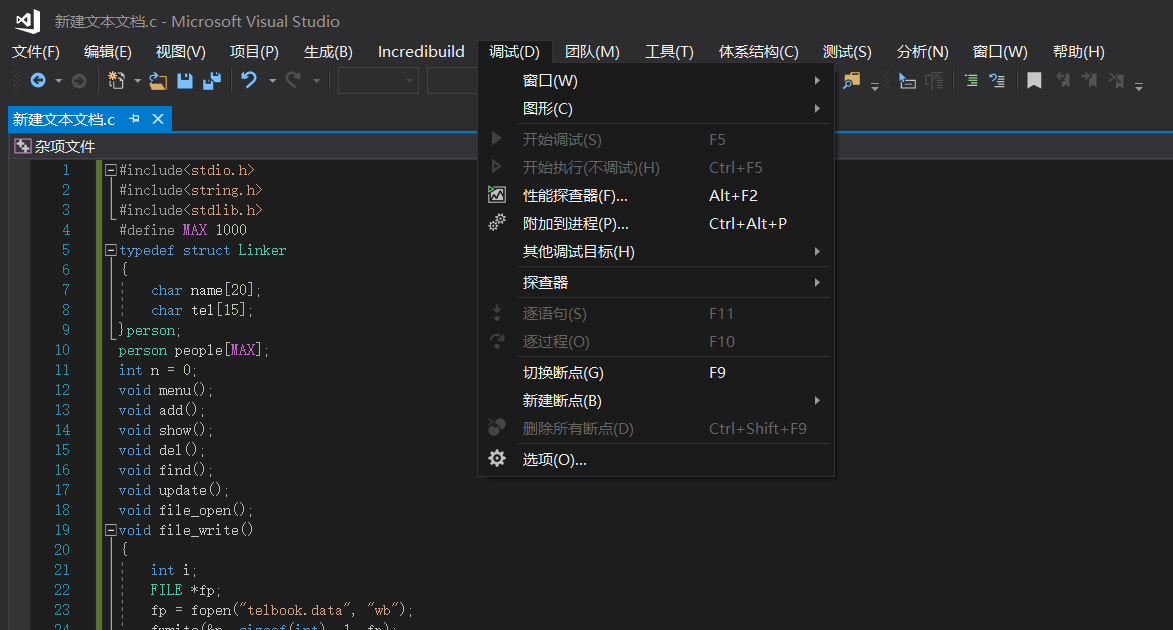Open the Incredibuild menu

tap(421, 52)
